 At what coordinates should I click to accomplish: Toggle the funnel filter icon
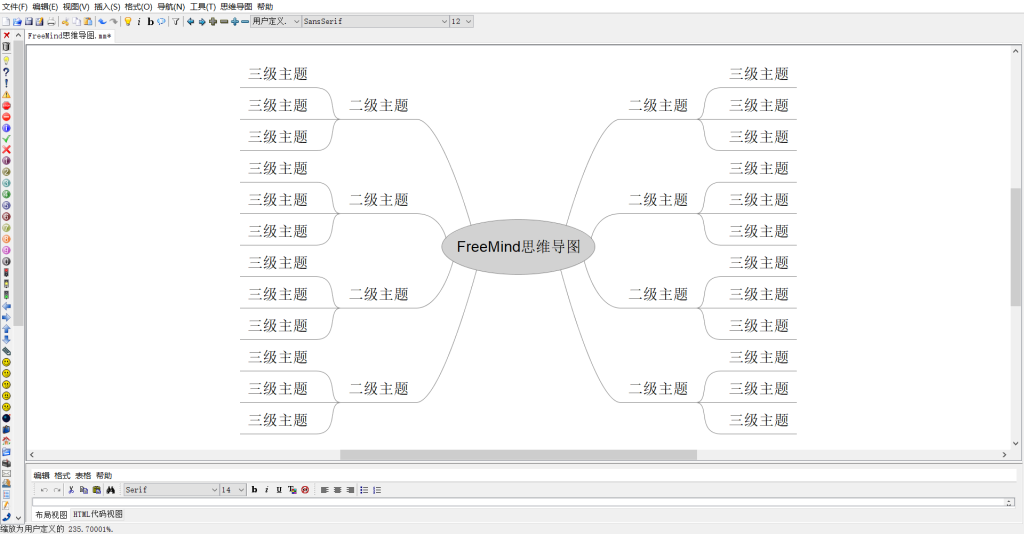pyautogui.click(x=176, y=22)
